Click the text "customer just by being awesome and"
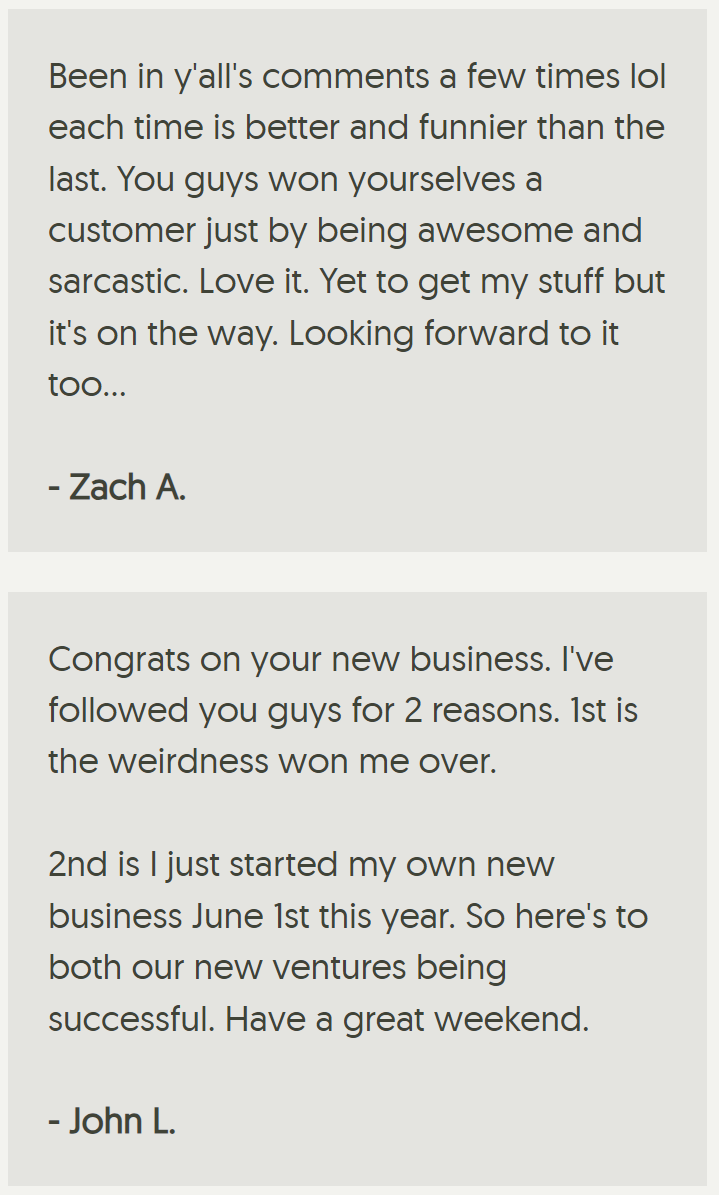 pos(345,231)
